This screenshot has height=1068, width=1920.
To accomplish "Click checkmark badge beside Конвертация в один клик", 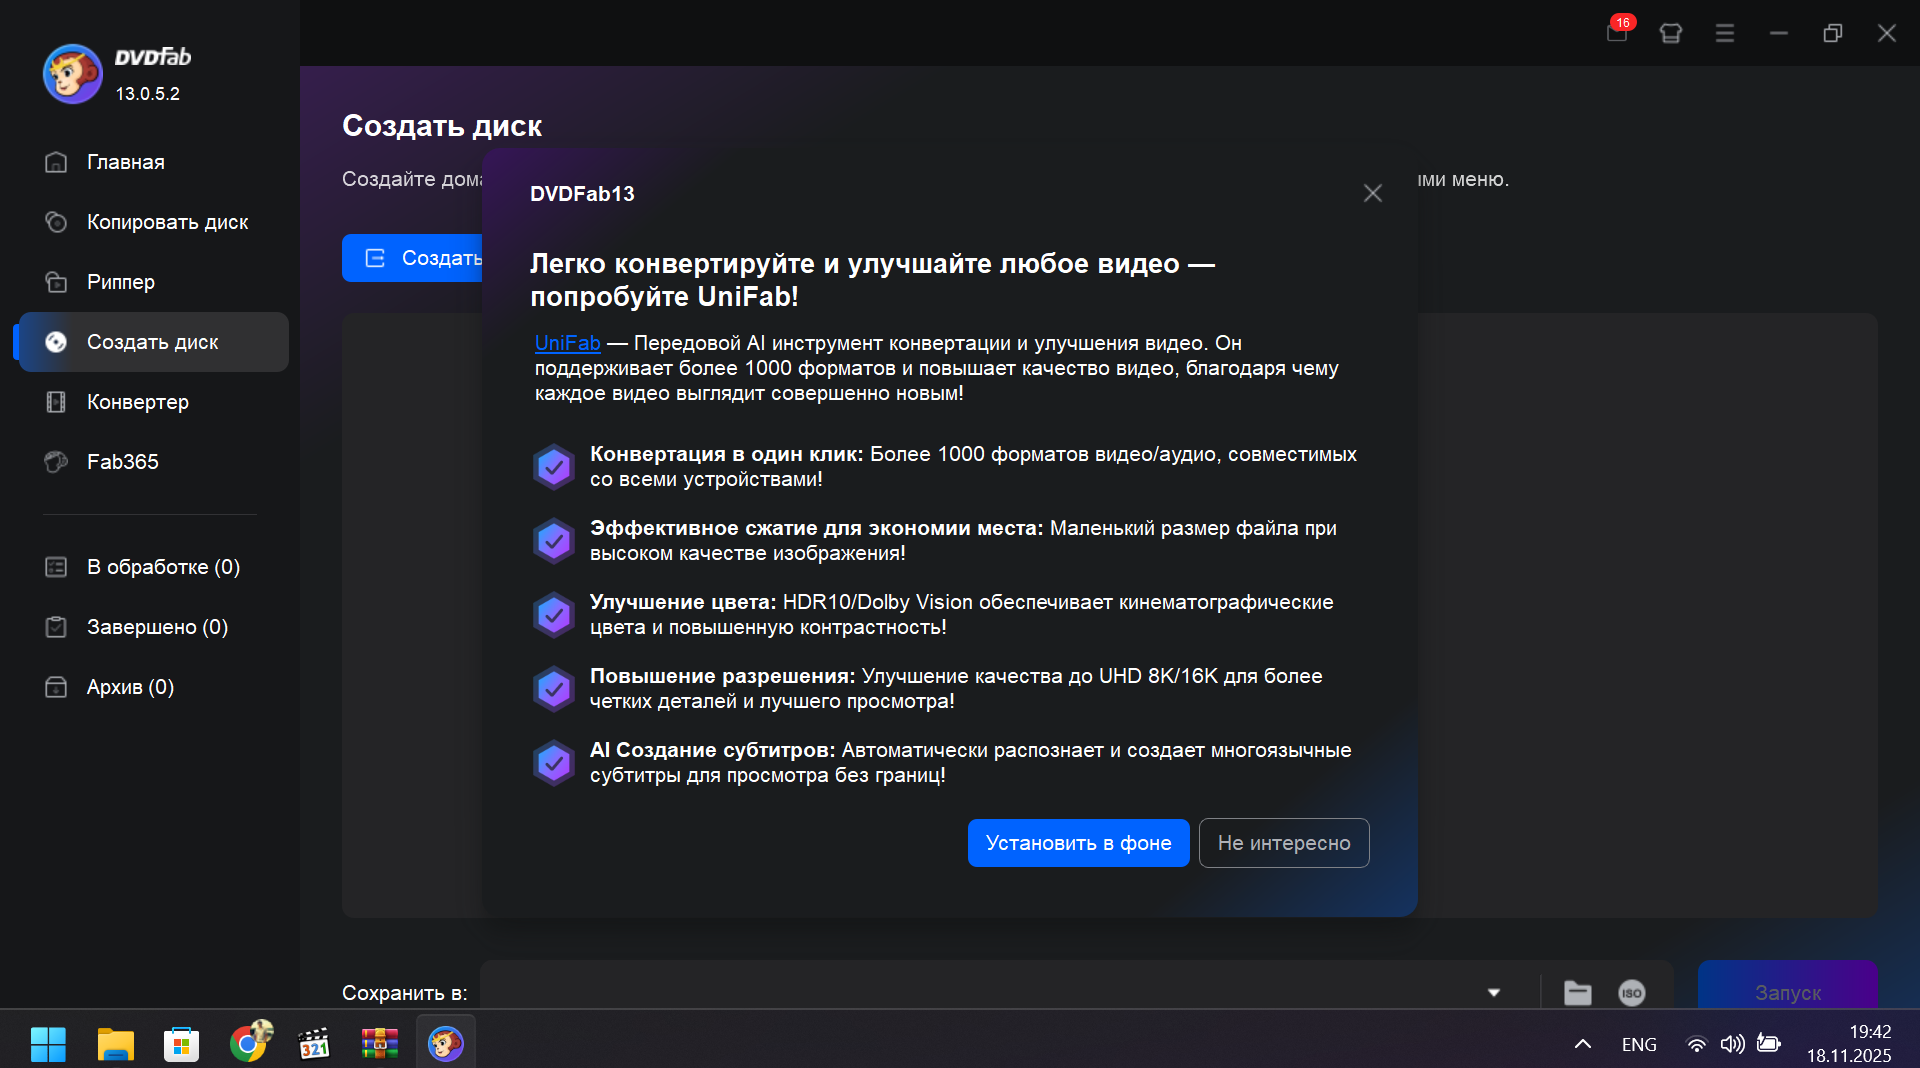I will (x=554, y=466).
